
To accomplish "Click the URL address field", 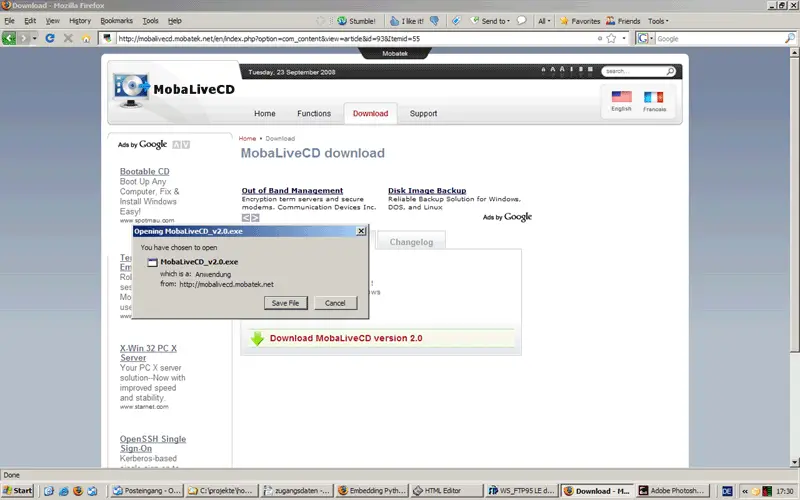I will click(x=357, y=38).
